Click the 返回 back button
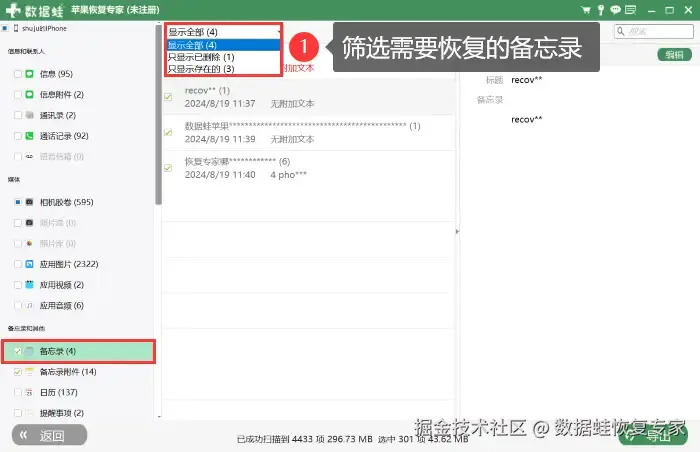 49,435
